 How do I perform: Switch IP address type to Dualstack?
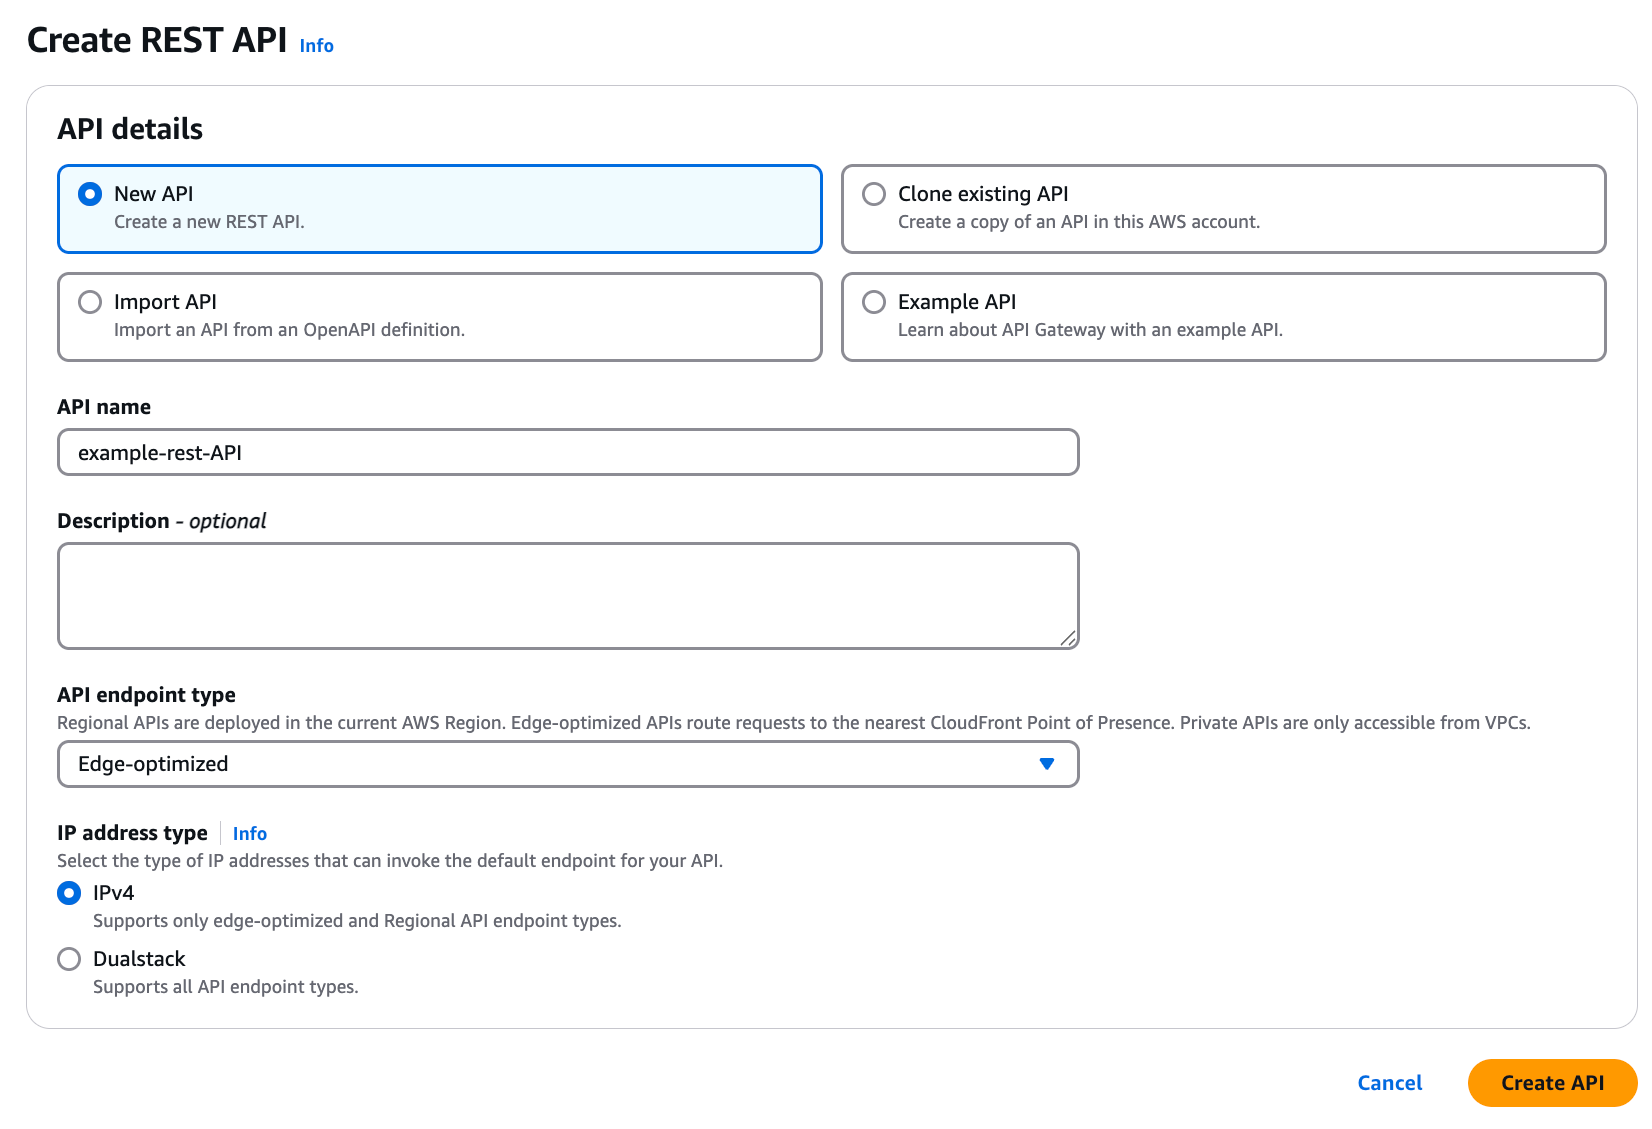click(x=69, y=959)
